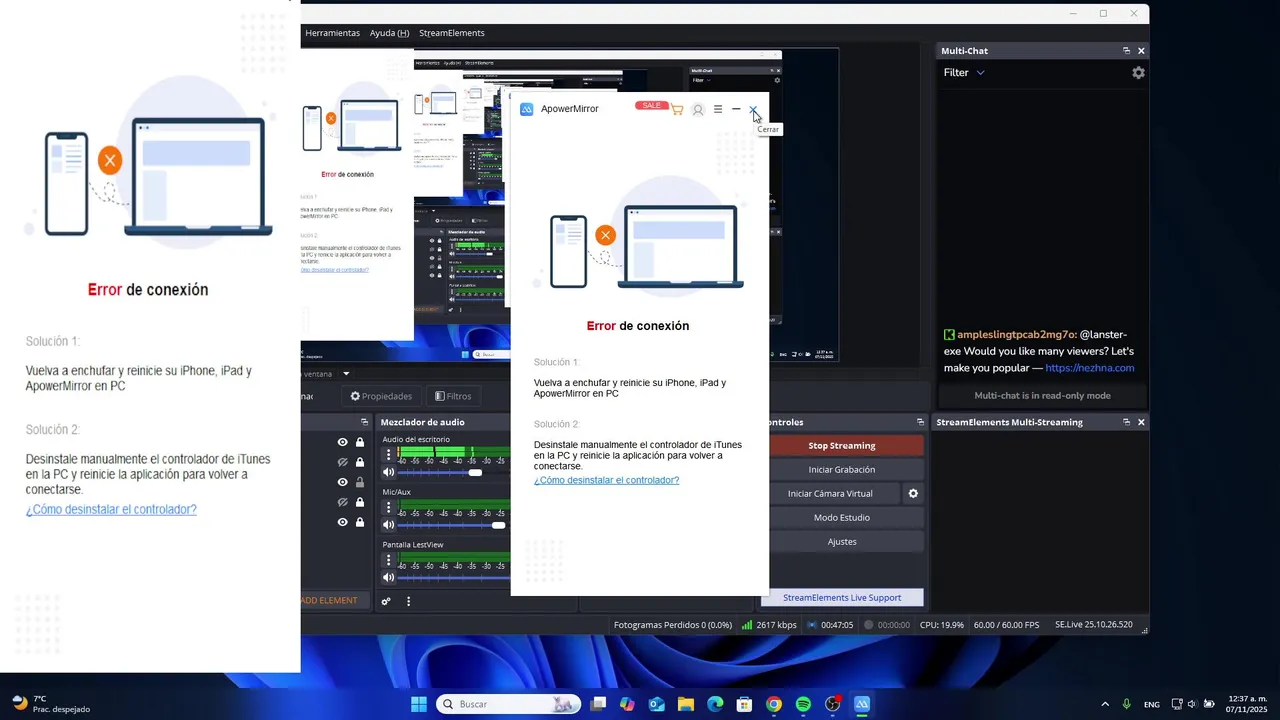Open Ajustes in Controles
Viewport: 1280px width, 720px height.
click(x=842, y=541)
